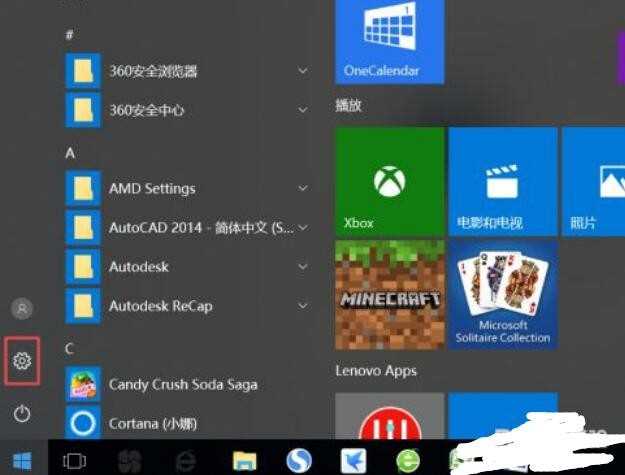625x475 pixels.
Task: Launch the Sogou browser taskbar icon
Action: pos(299,461)
